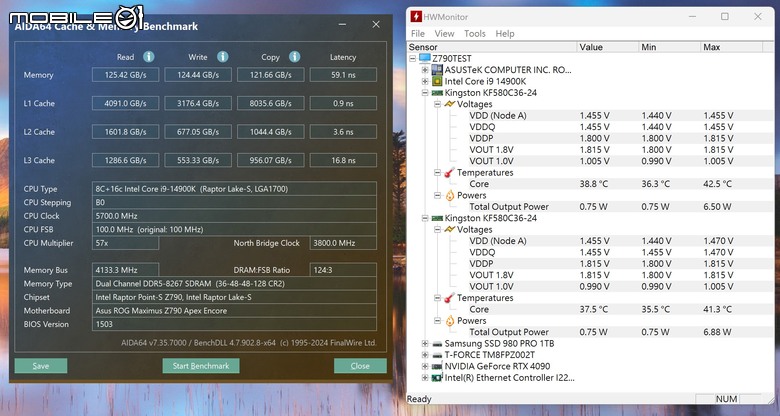Select the Memory Latency 59.1 ns field
Image resolution: width=780 pixels, height=416 pixels.
343,75
